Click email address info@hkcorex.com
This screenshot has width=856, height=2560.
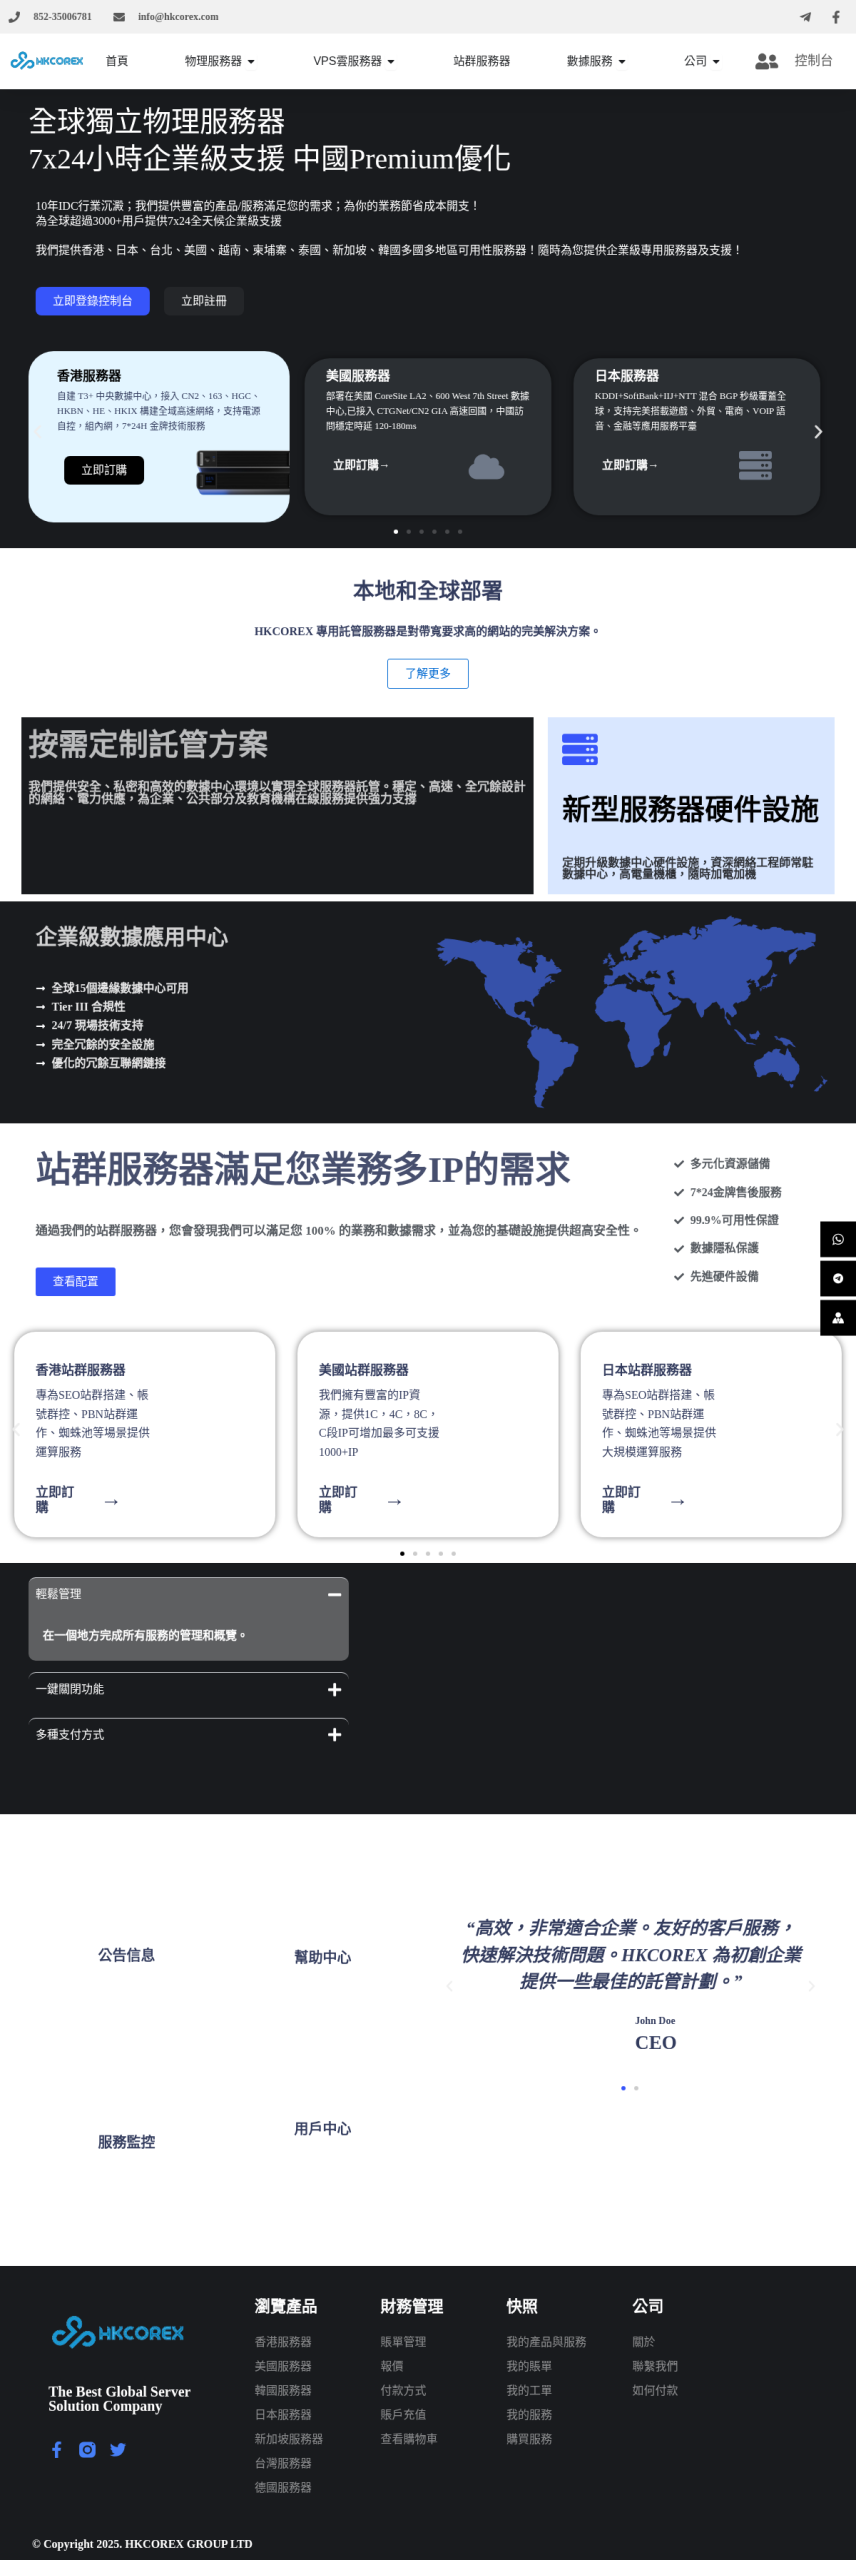coord(178,17)
